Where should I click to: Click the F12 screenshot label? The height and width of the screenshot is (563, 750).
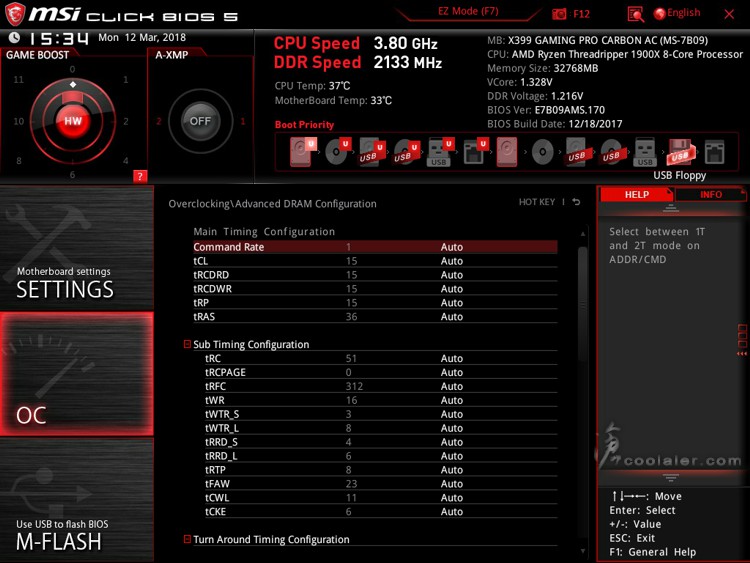point(581,14)
